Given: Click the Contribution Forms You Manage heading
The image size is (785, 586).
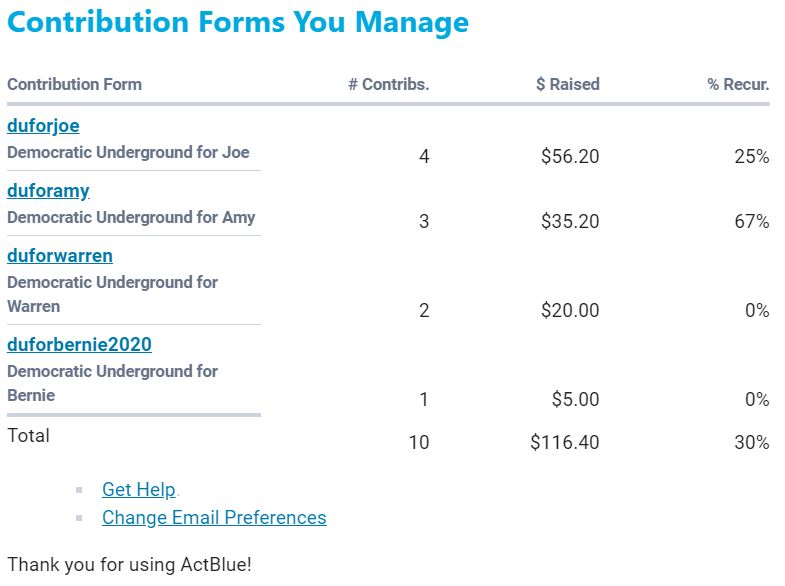Looking at the screenshot, I should pos(238,22).
